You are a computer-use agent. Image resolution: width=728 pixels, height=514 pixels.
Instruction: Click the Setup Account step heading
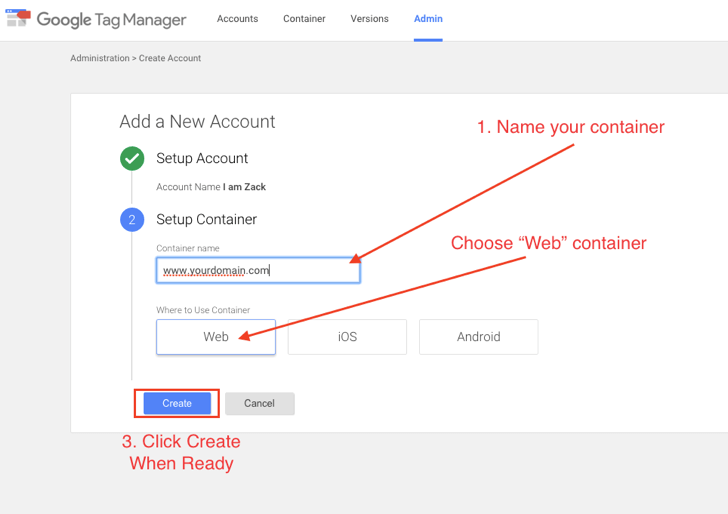(x=202, y=158)
